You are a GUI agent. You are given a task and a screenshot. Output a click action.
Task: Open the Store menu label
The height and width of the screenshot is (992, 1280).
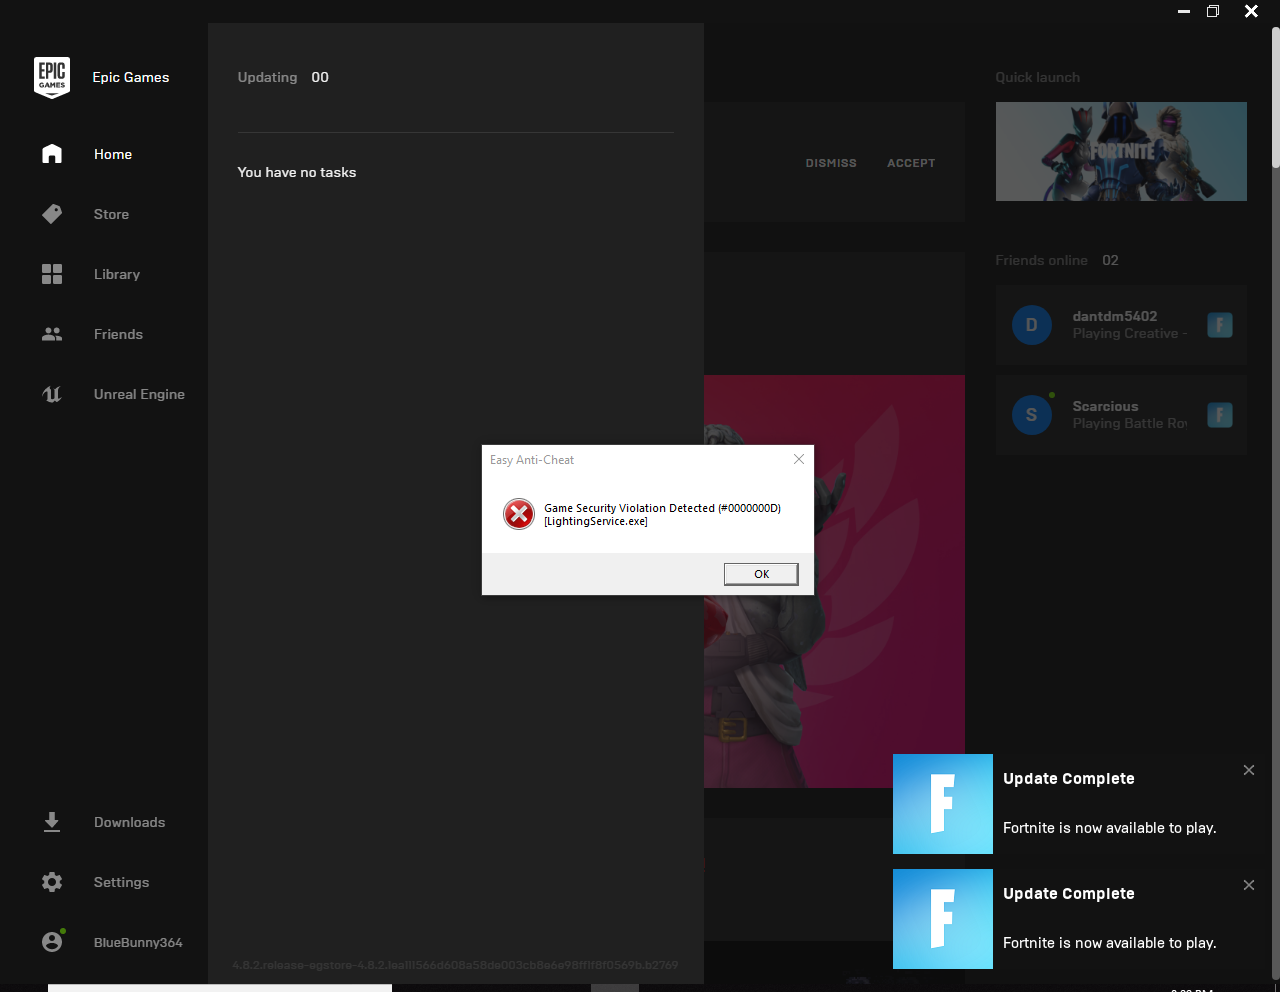(x=111, y=214)
